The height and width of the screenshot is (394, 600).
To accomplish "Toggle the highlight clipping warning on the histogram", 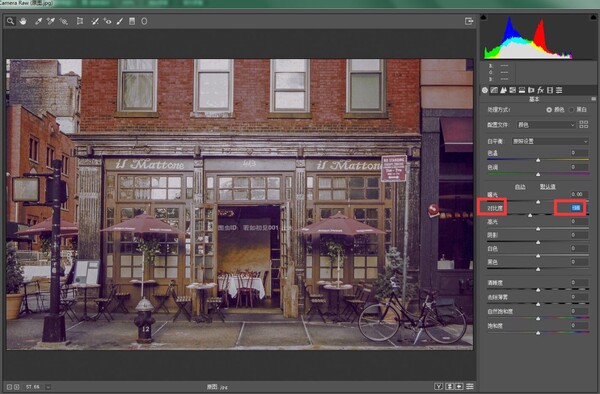I will (593, 17).
